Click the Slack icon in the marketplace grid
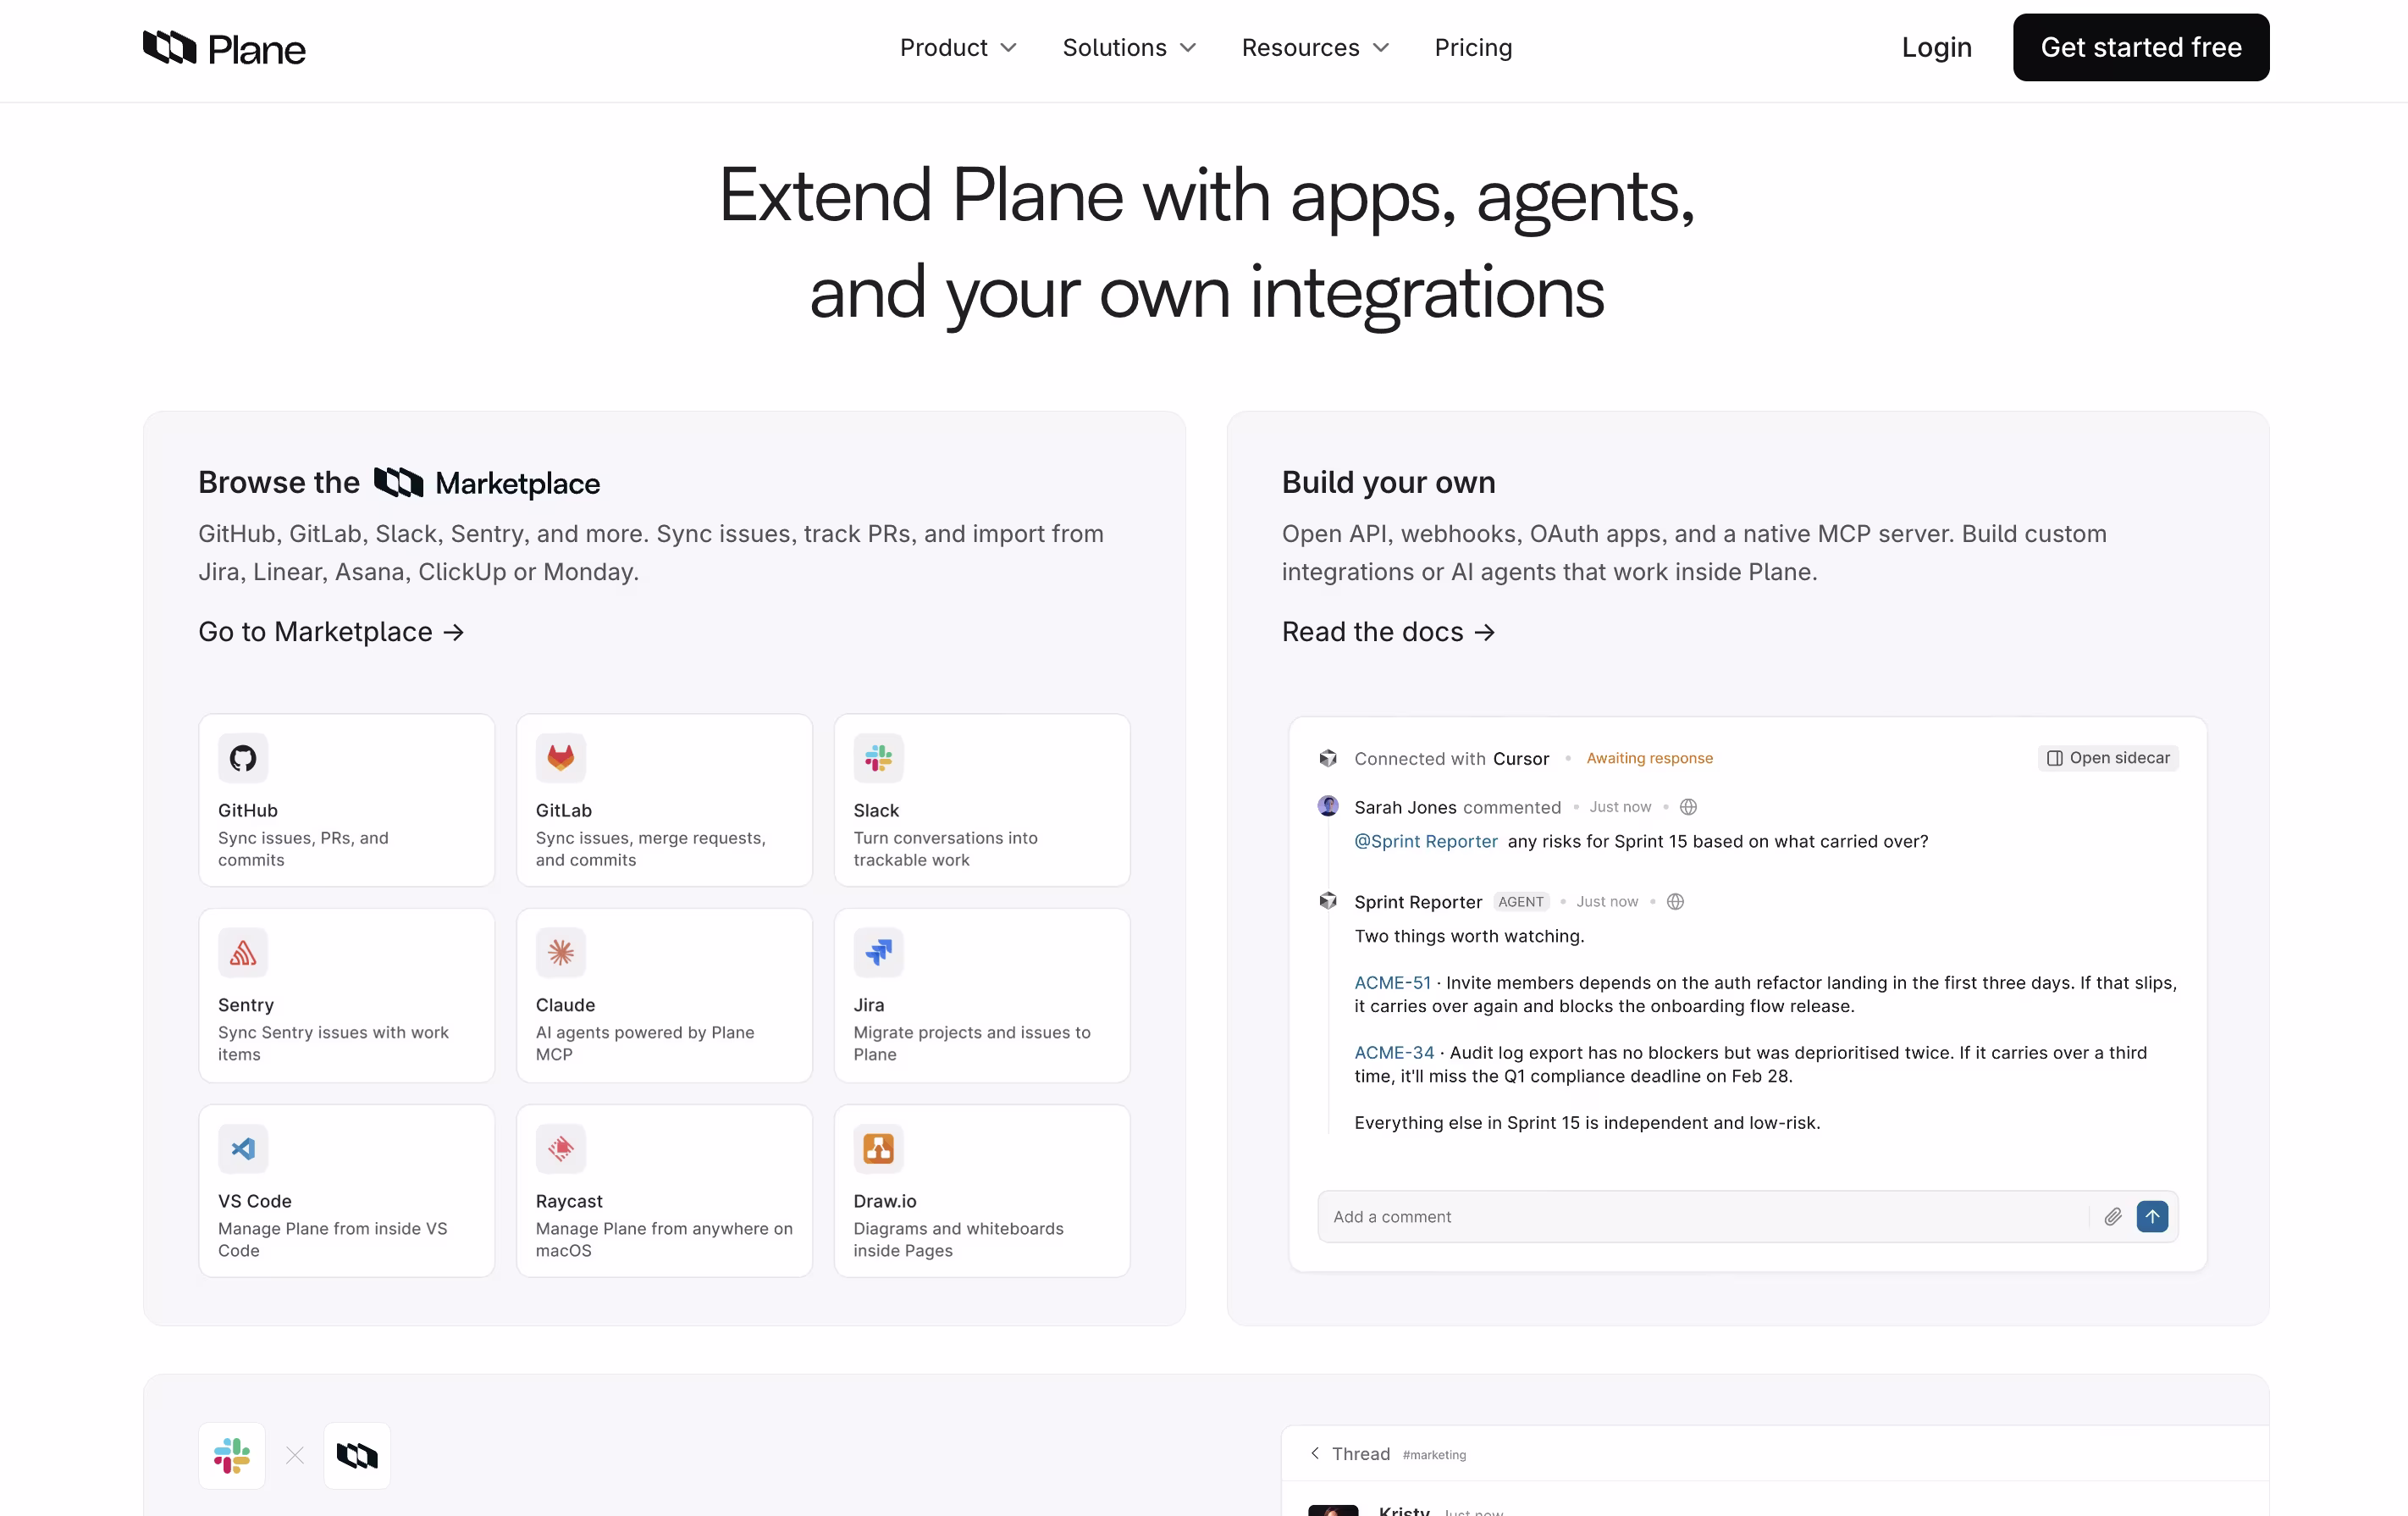The image size is (2408, 1516). pyautogui.click(x=878, y=758)
